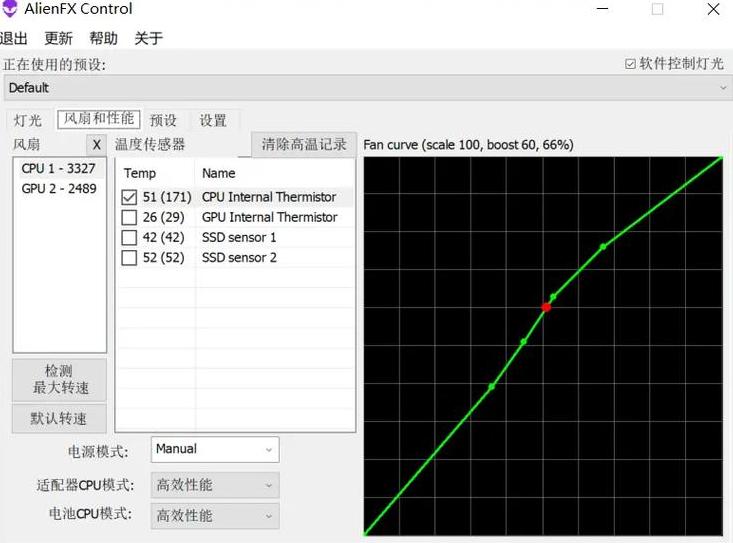Select the GPU 2 - 2489 fan
The width and height of the screenshot is (733, 543).
tap(59, 189)
